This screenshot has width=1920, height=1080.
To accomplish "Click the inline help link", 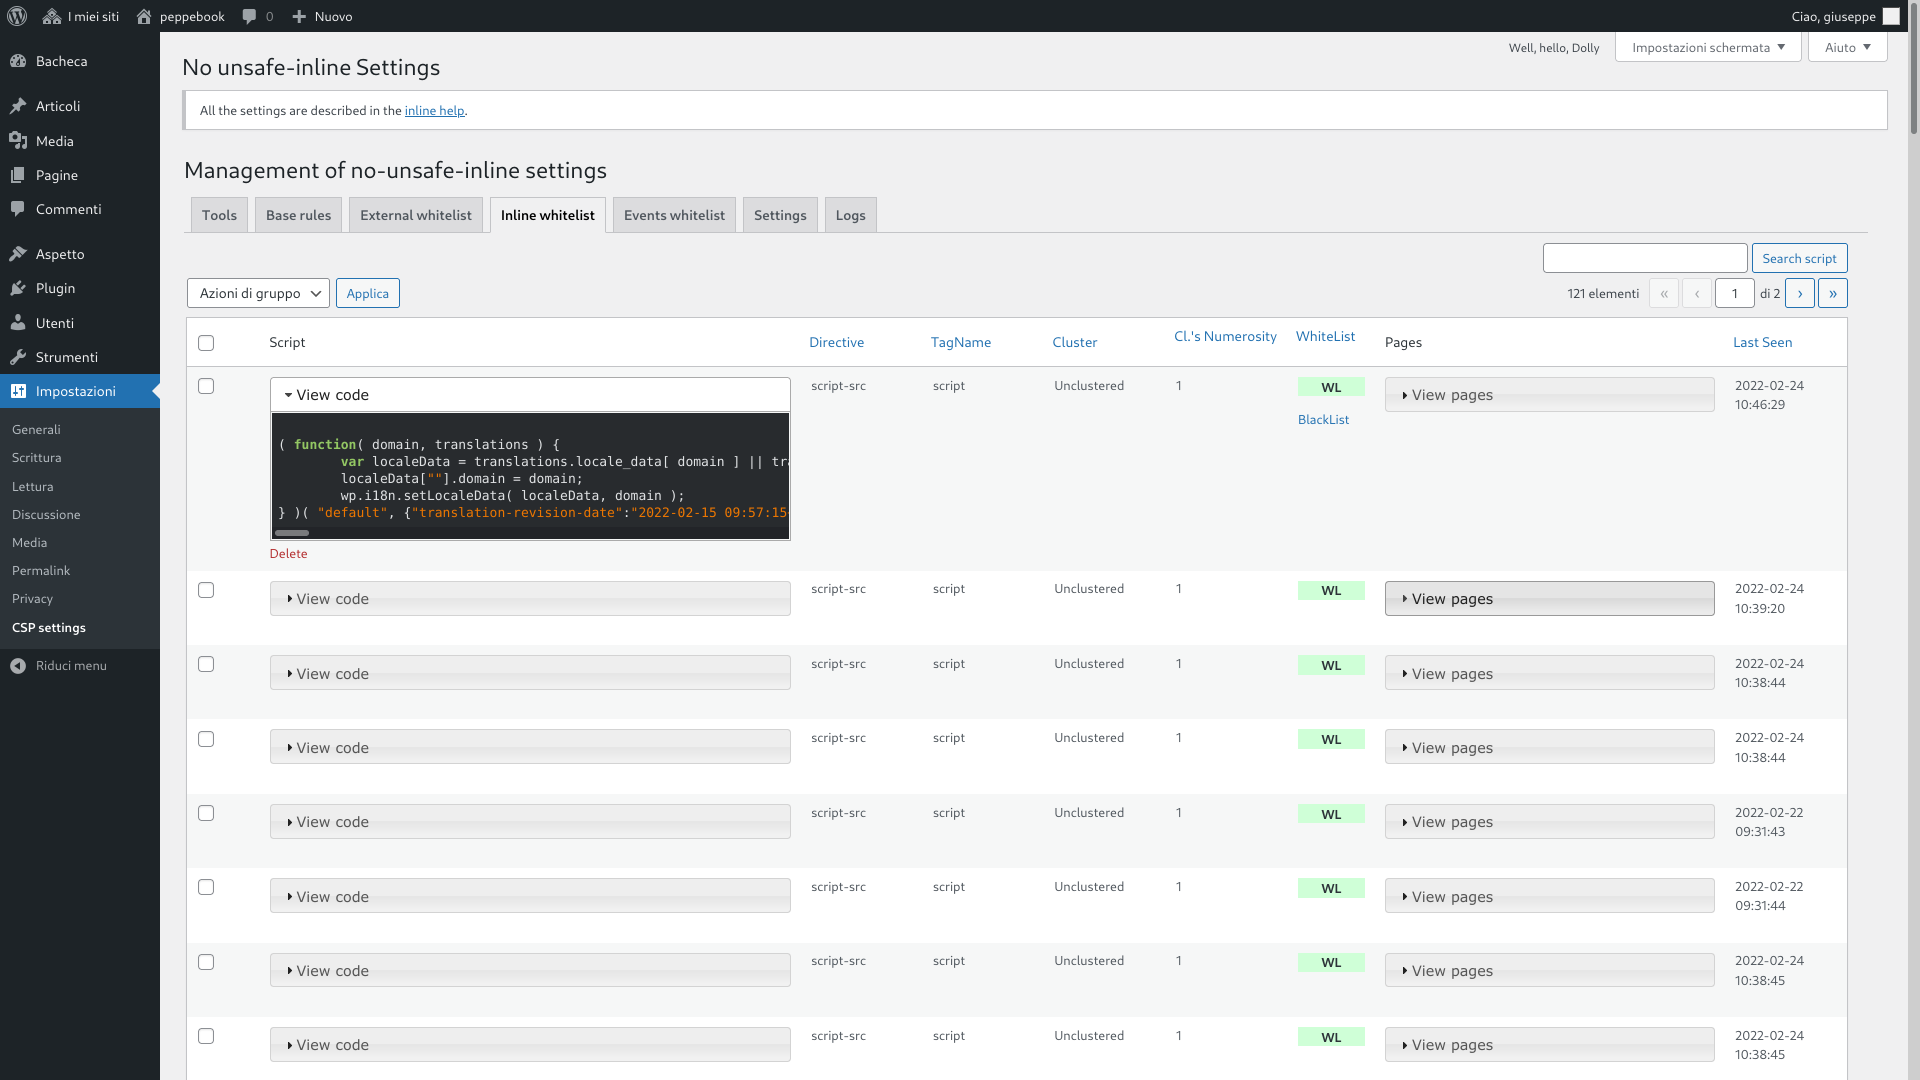I will [434, 109].
